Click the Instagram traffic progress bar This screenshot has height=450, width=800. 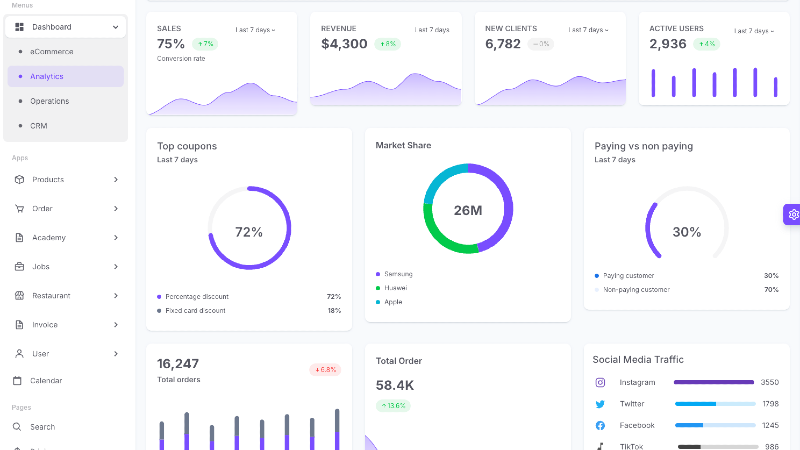coord(714,382)
